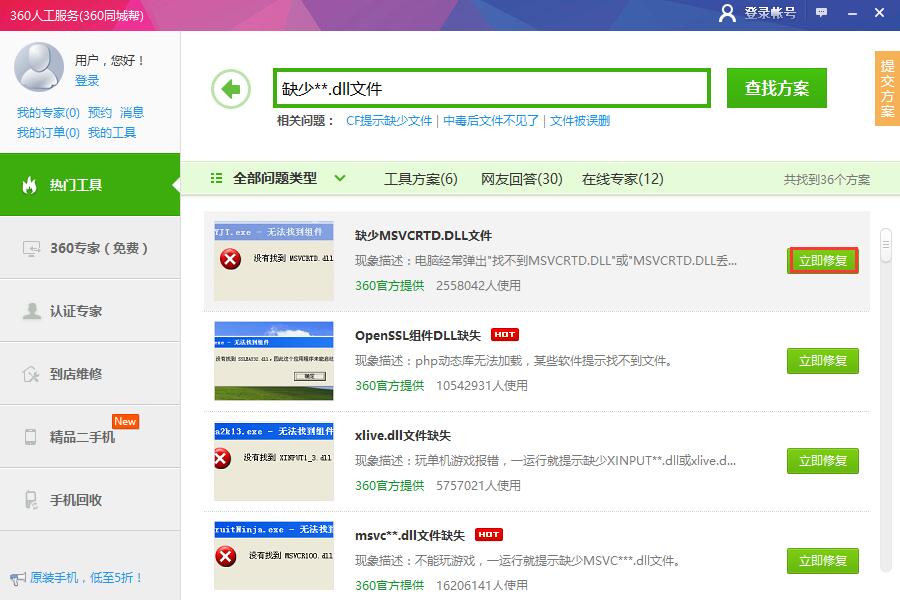Open the 预约 link
This screenshot has width=900, height=600.
pos(100,113)
